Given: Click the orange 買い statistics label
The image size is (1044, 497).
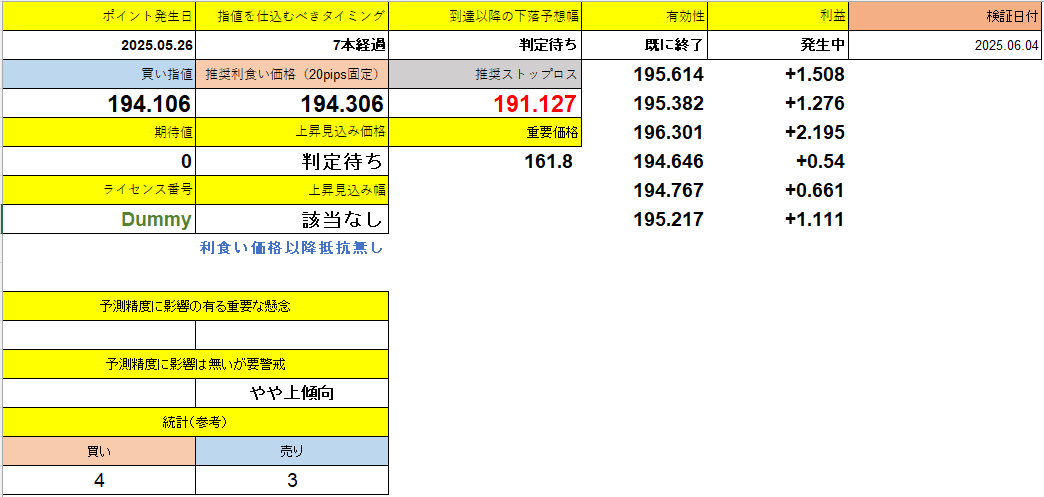Looking at the screenshot, I should pos(99,451).
